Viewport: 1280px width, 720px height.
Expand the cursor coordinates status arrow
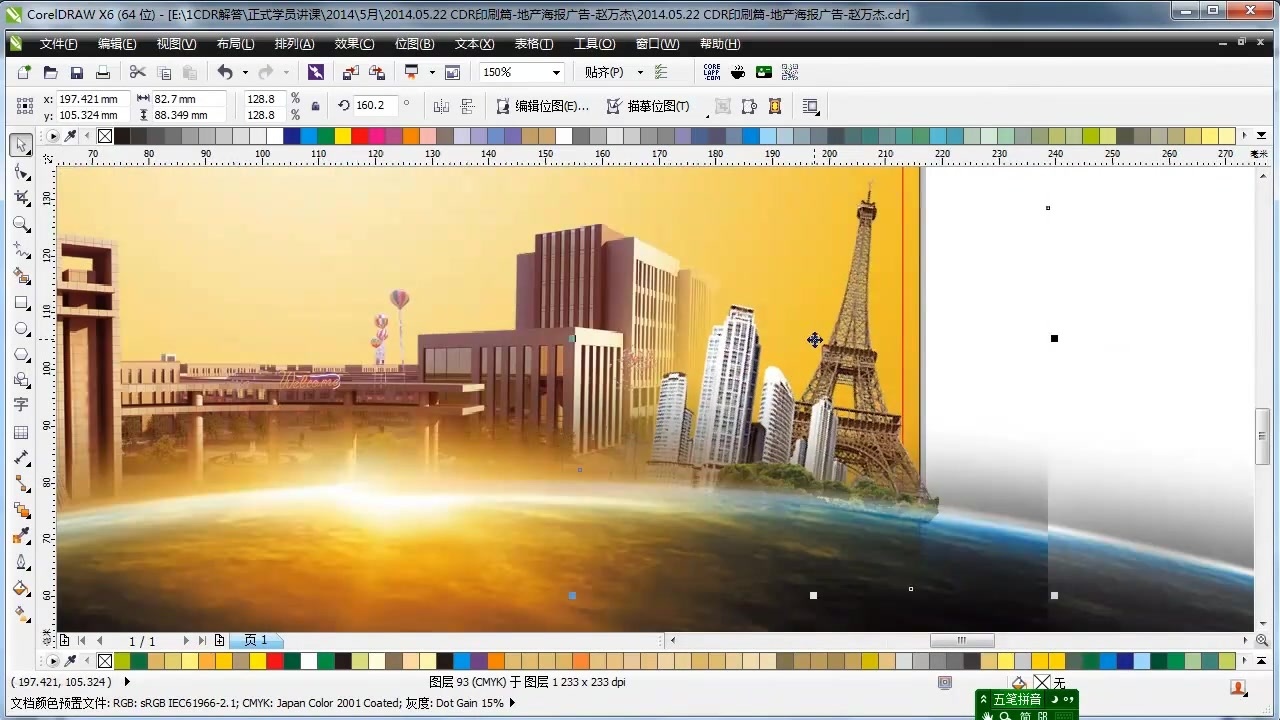tap(127, 682)
